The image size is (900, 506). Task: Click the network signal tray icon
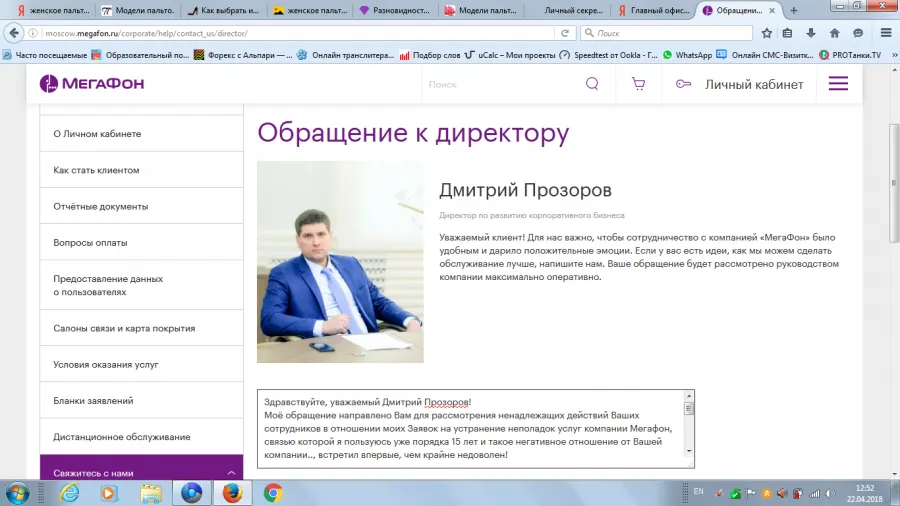point(814,493)
